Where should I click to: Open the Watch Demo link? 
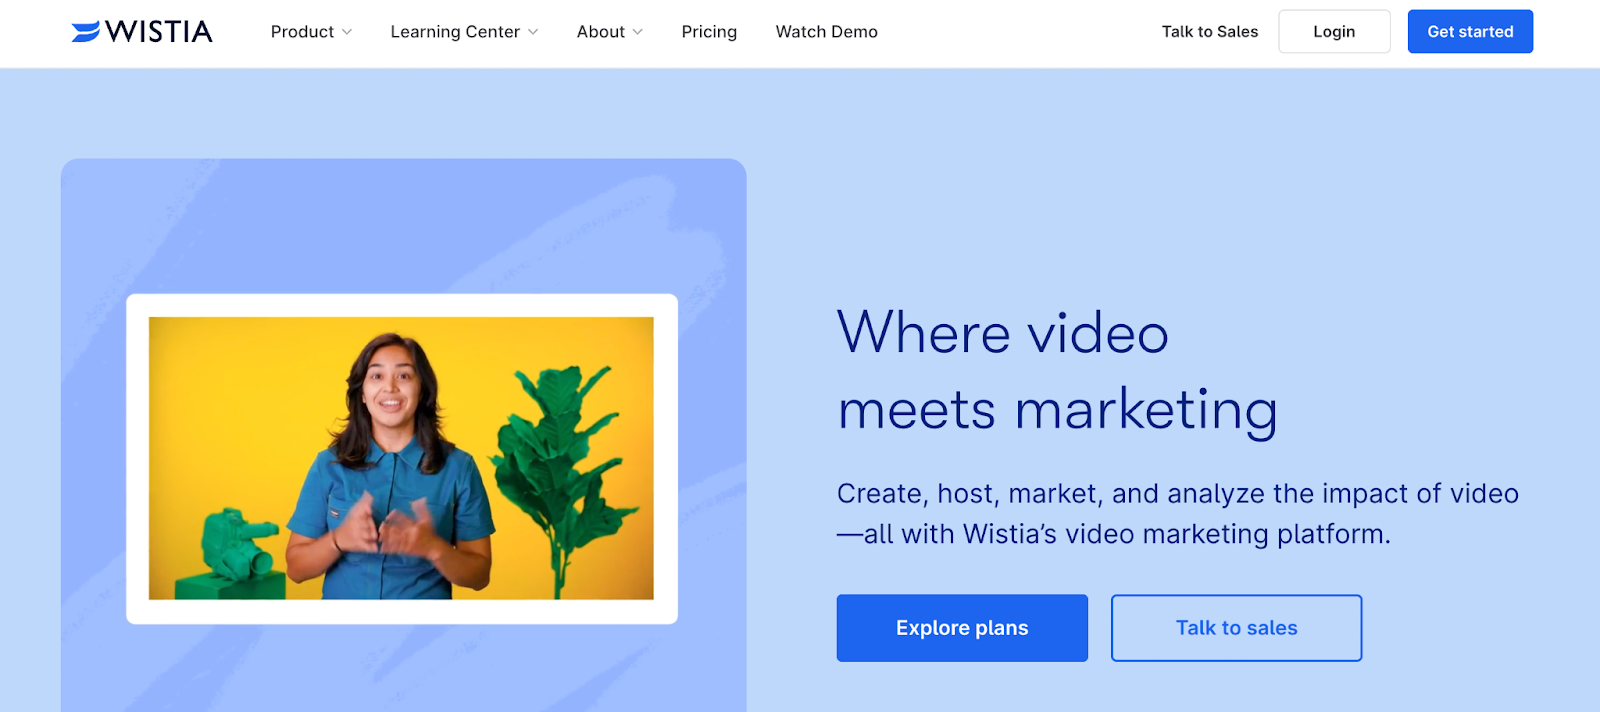827,32
